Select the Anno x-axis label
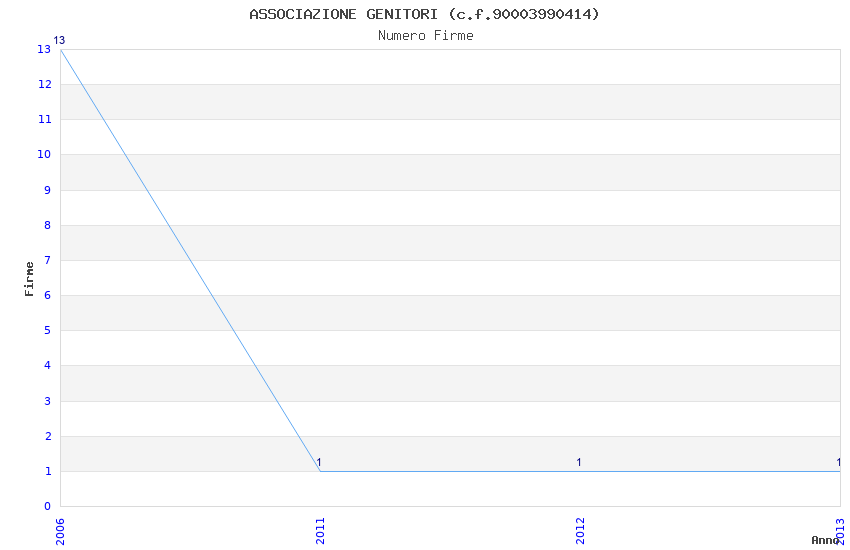The height and width of the screenshot is (550, 850). (x=825, y=540)
